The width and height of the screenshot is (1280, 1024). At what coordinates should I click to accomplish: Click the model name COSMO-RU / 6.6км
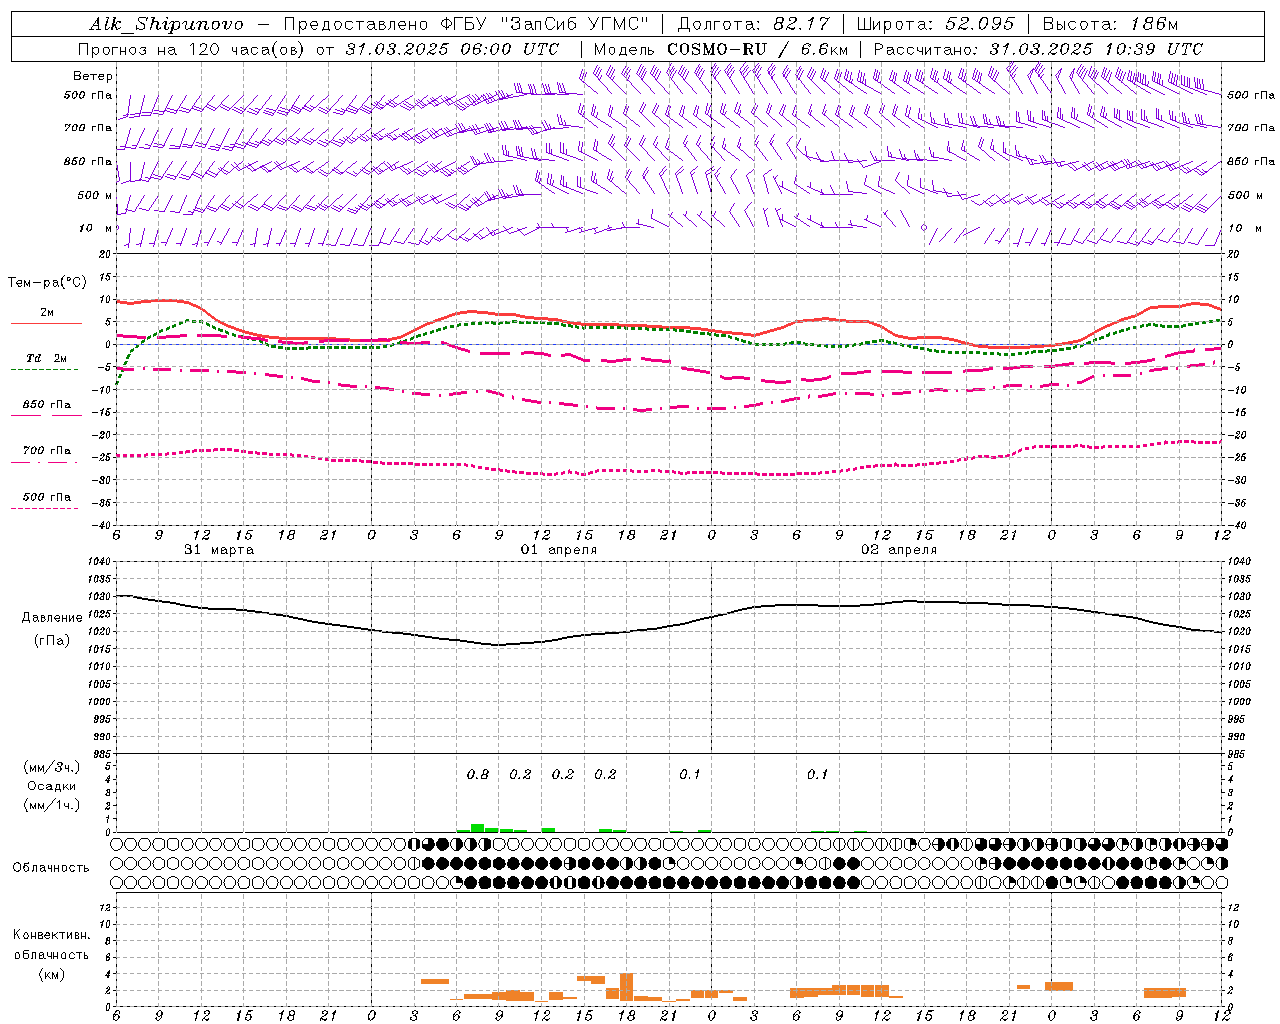tap(757, 49)
